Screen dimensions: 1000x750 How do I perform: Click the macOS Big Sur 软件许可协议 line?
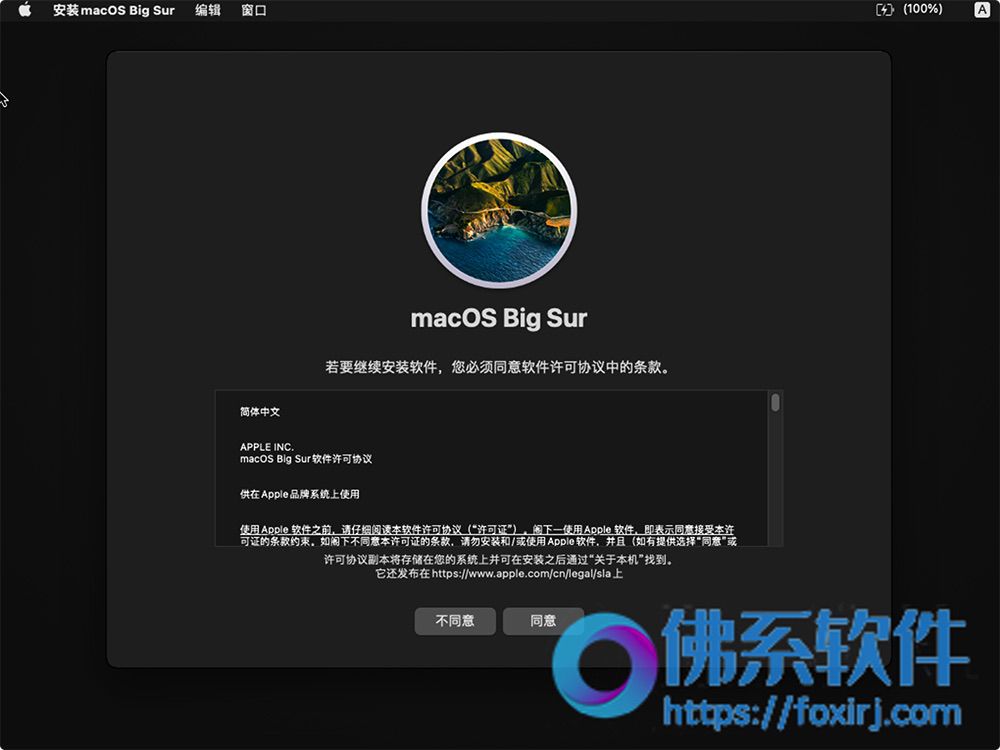coord(306,459)
